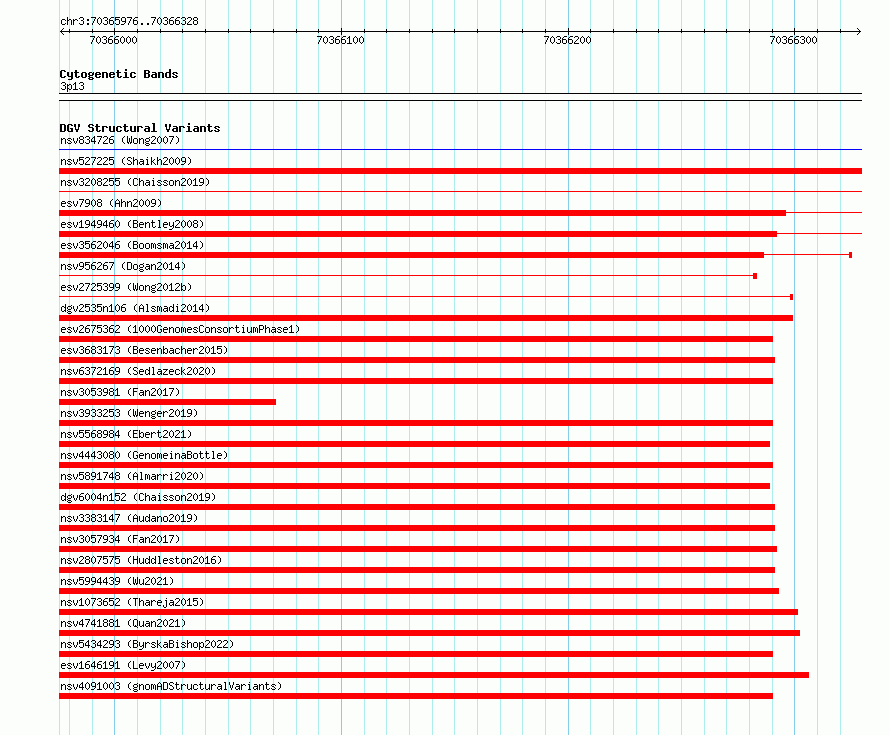Select dgv6004n152 (Chaisson2019) label
The image size is (890, 735).
coord(138,497)
